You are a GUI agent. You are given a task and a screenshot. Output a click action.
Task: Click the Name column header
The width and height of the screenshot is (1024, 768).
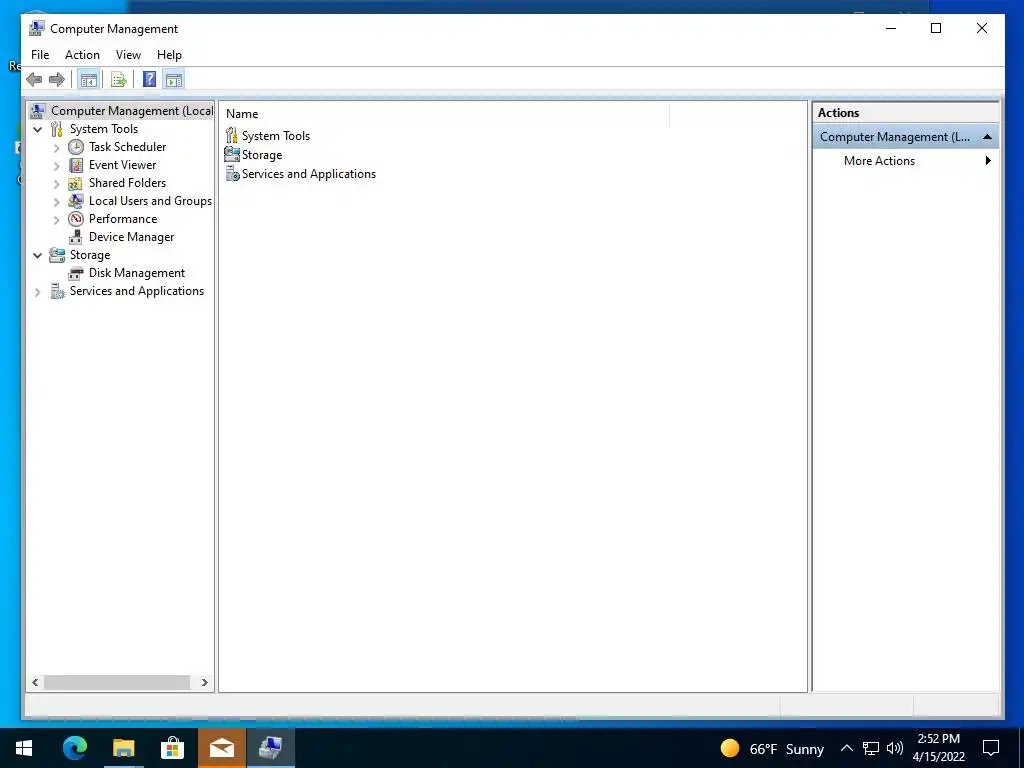[444, 114]
